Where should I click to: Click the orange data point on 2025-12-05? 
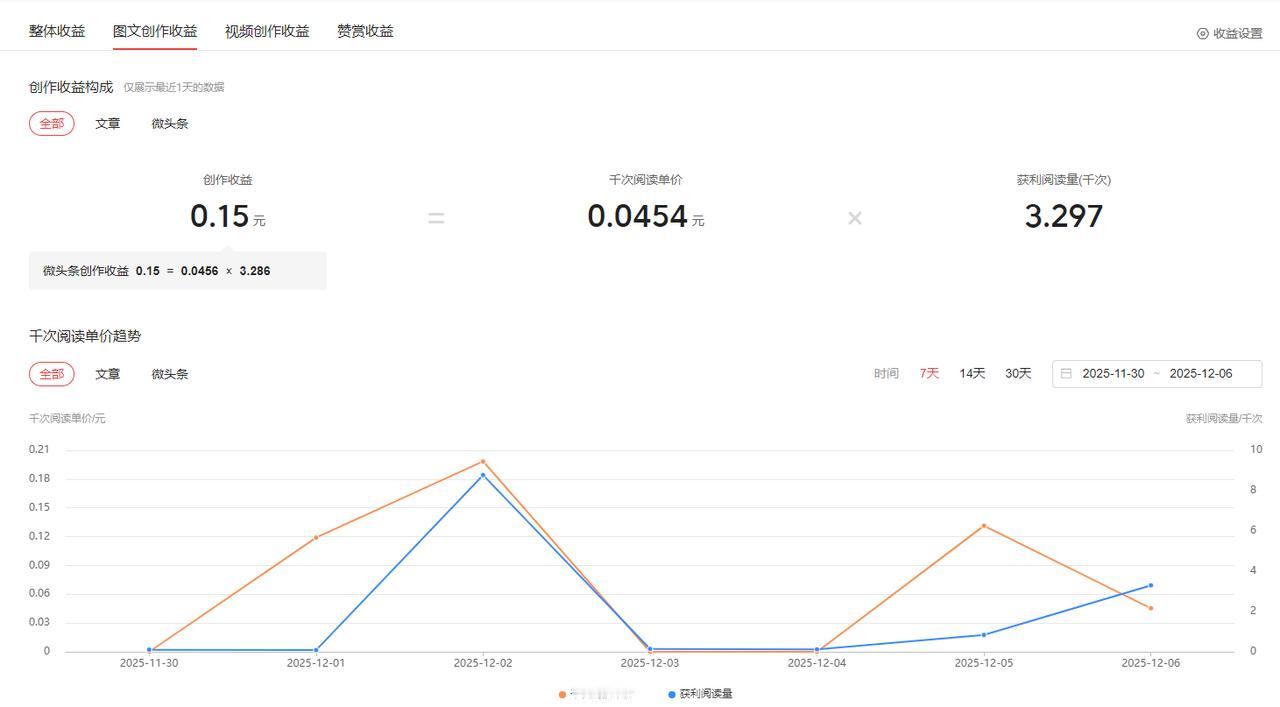coord(984,524)
